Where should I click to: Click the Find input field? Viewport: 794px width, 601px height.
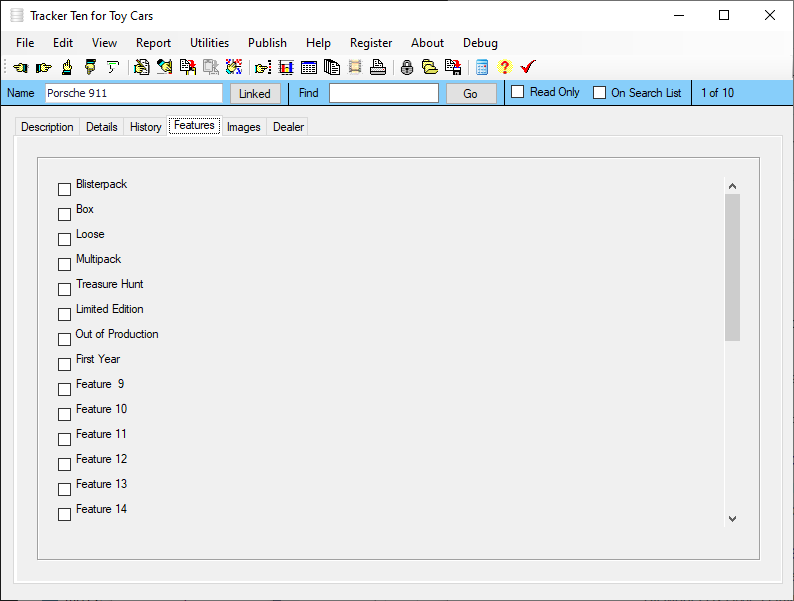pos(384,93)
